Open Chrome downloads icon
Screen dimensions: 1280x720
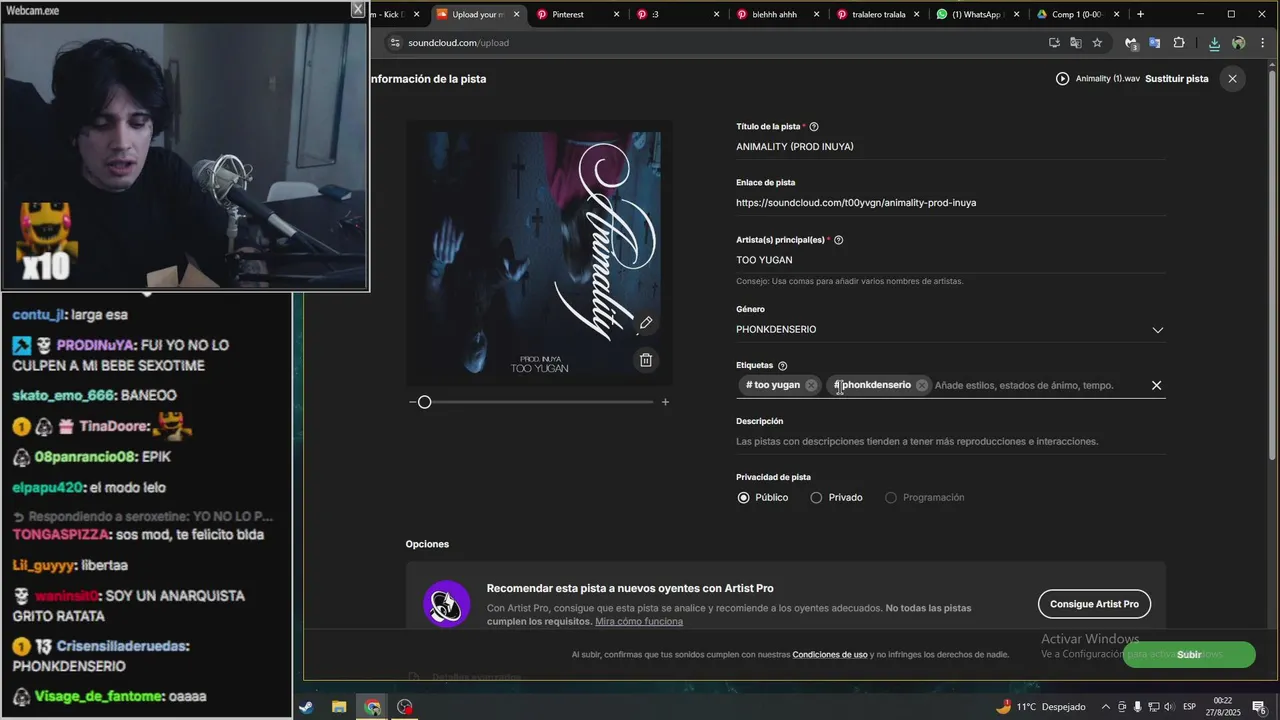[x=1214, y=43]
